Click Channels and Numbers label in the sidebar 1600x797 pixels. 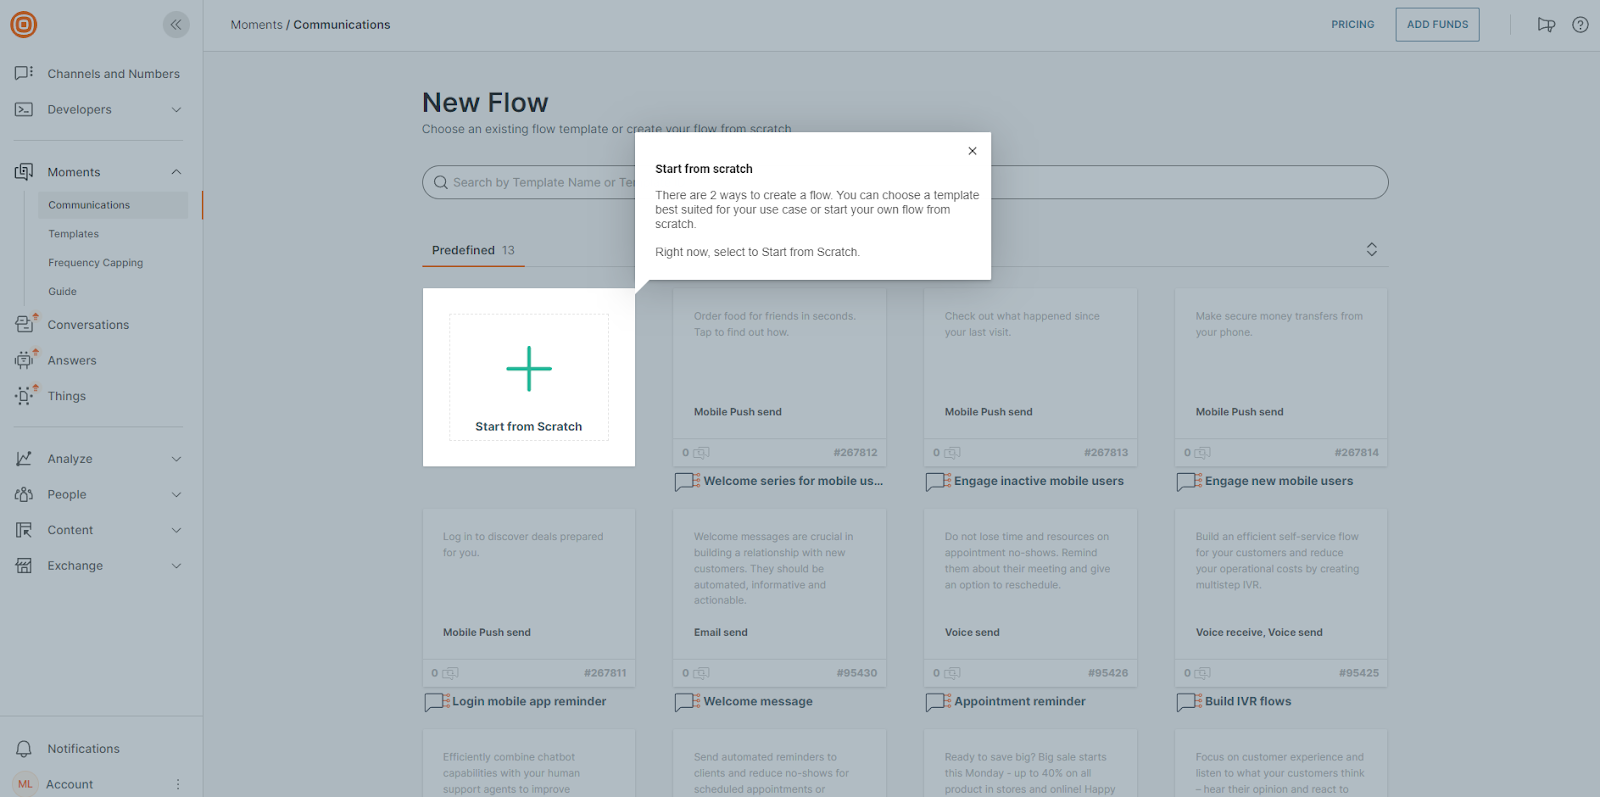[x=114, y=74]
